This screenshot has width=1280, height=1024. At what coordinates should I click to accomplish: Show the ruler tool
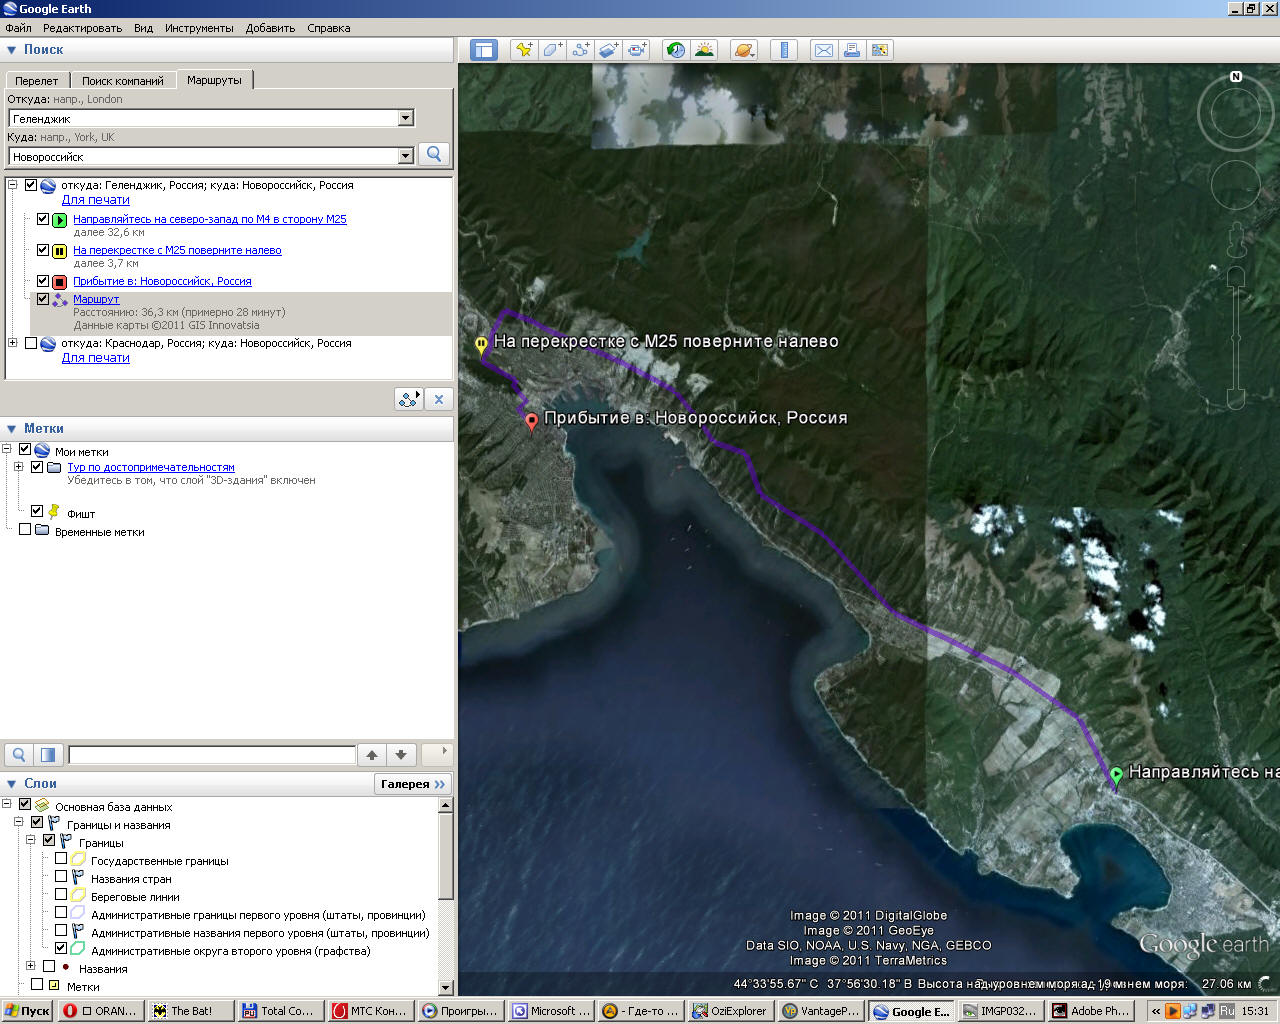[784, 50]
